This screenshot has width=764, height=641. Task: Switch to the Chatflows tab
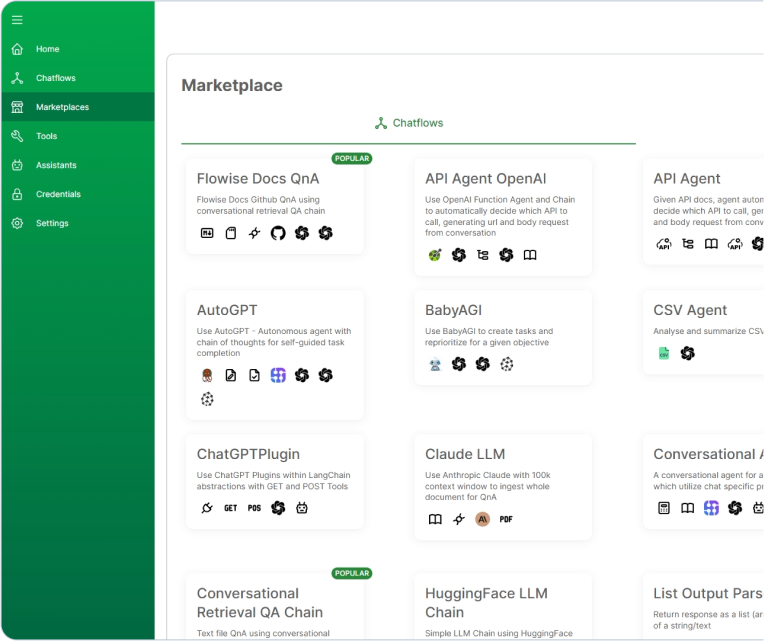click(x=408, y=123)
